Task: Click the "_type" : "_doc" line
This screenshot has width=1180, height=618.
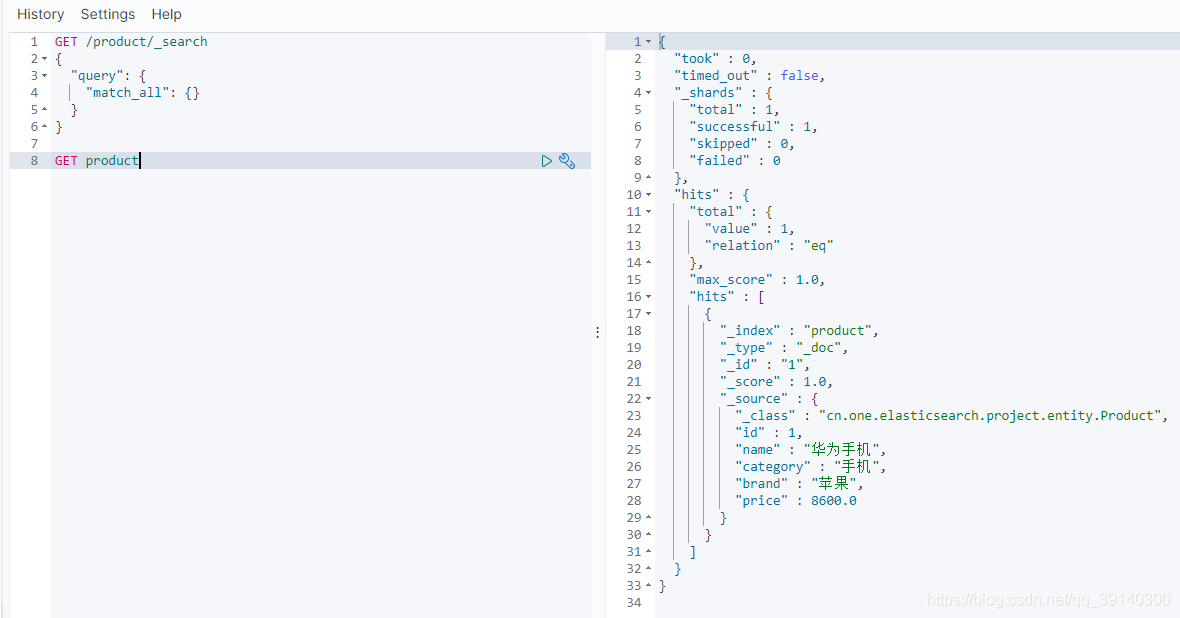Action: click(784, 348)
